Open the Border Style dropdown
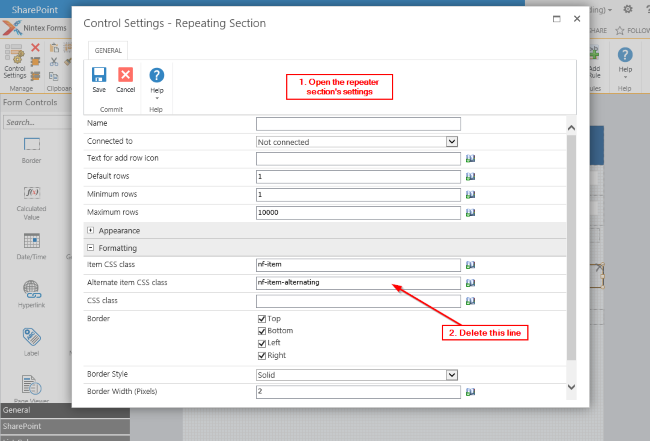Image resolution: width=650 pixels, height=441 pixels. (x=452, y=375)
